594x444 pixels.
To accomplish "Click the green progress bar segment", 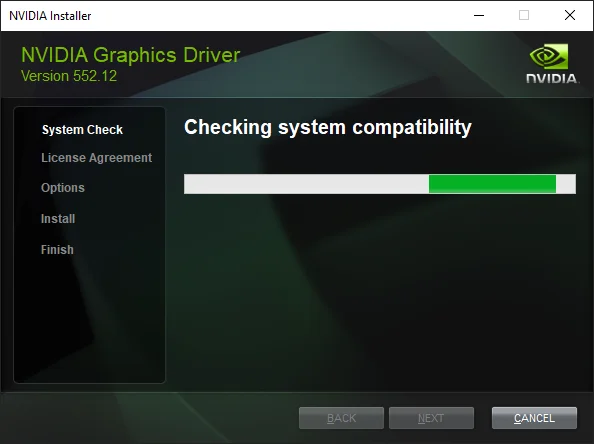I will pyautogui.click(x=492, y=184).
